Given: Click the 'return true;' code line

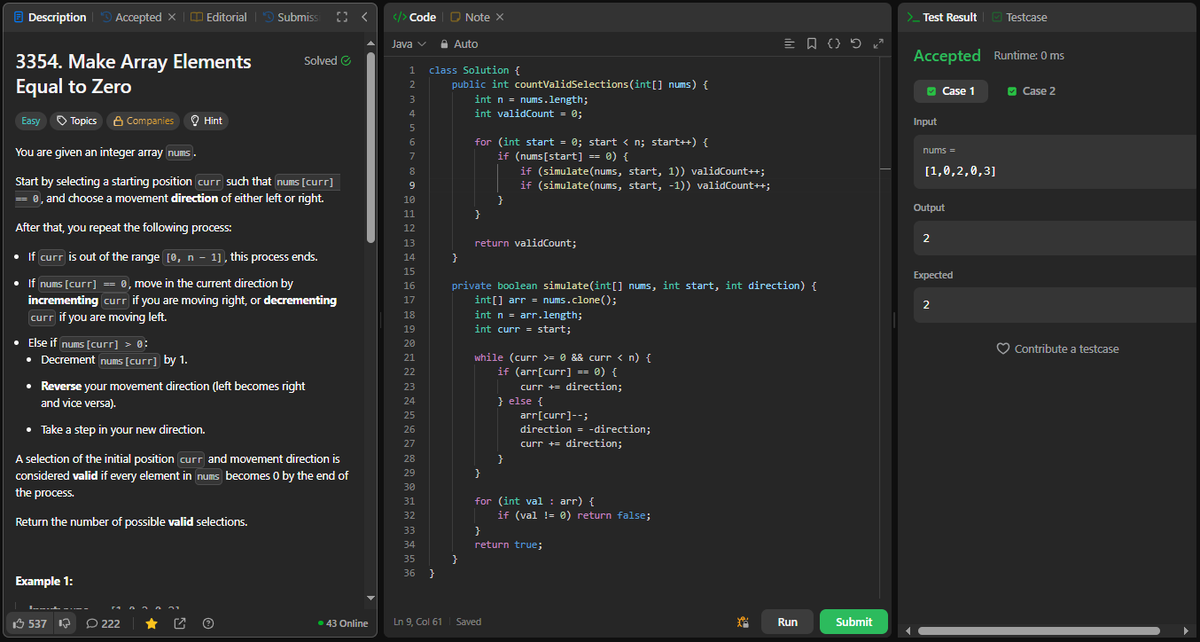Looking at the screenshot, I should tap(508, 544).
